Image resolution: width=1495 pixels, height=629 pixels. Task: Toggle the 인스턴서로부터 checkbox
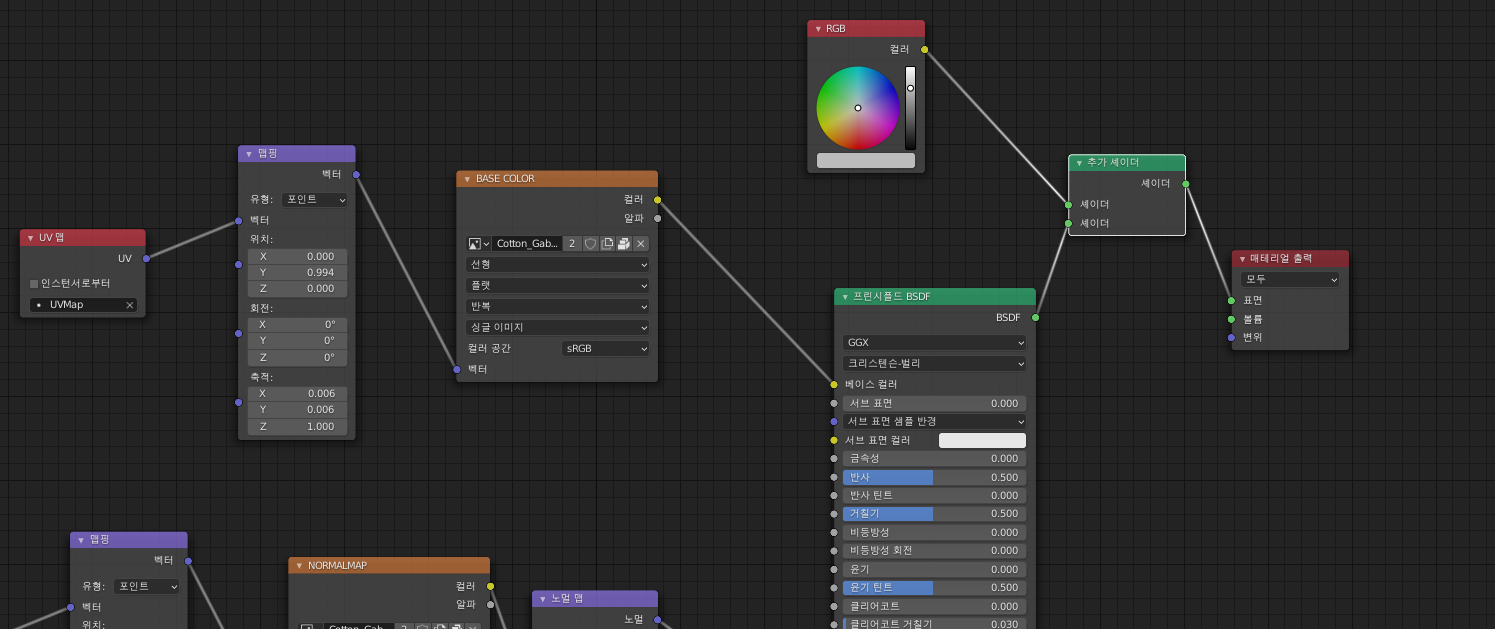[x=34, y=283]
